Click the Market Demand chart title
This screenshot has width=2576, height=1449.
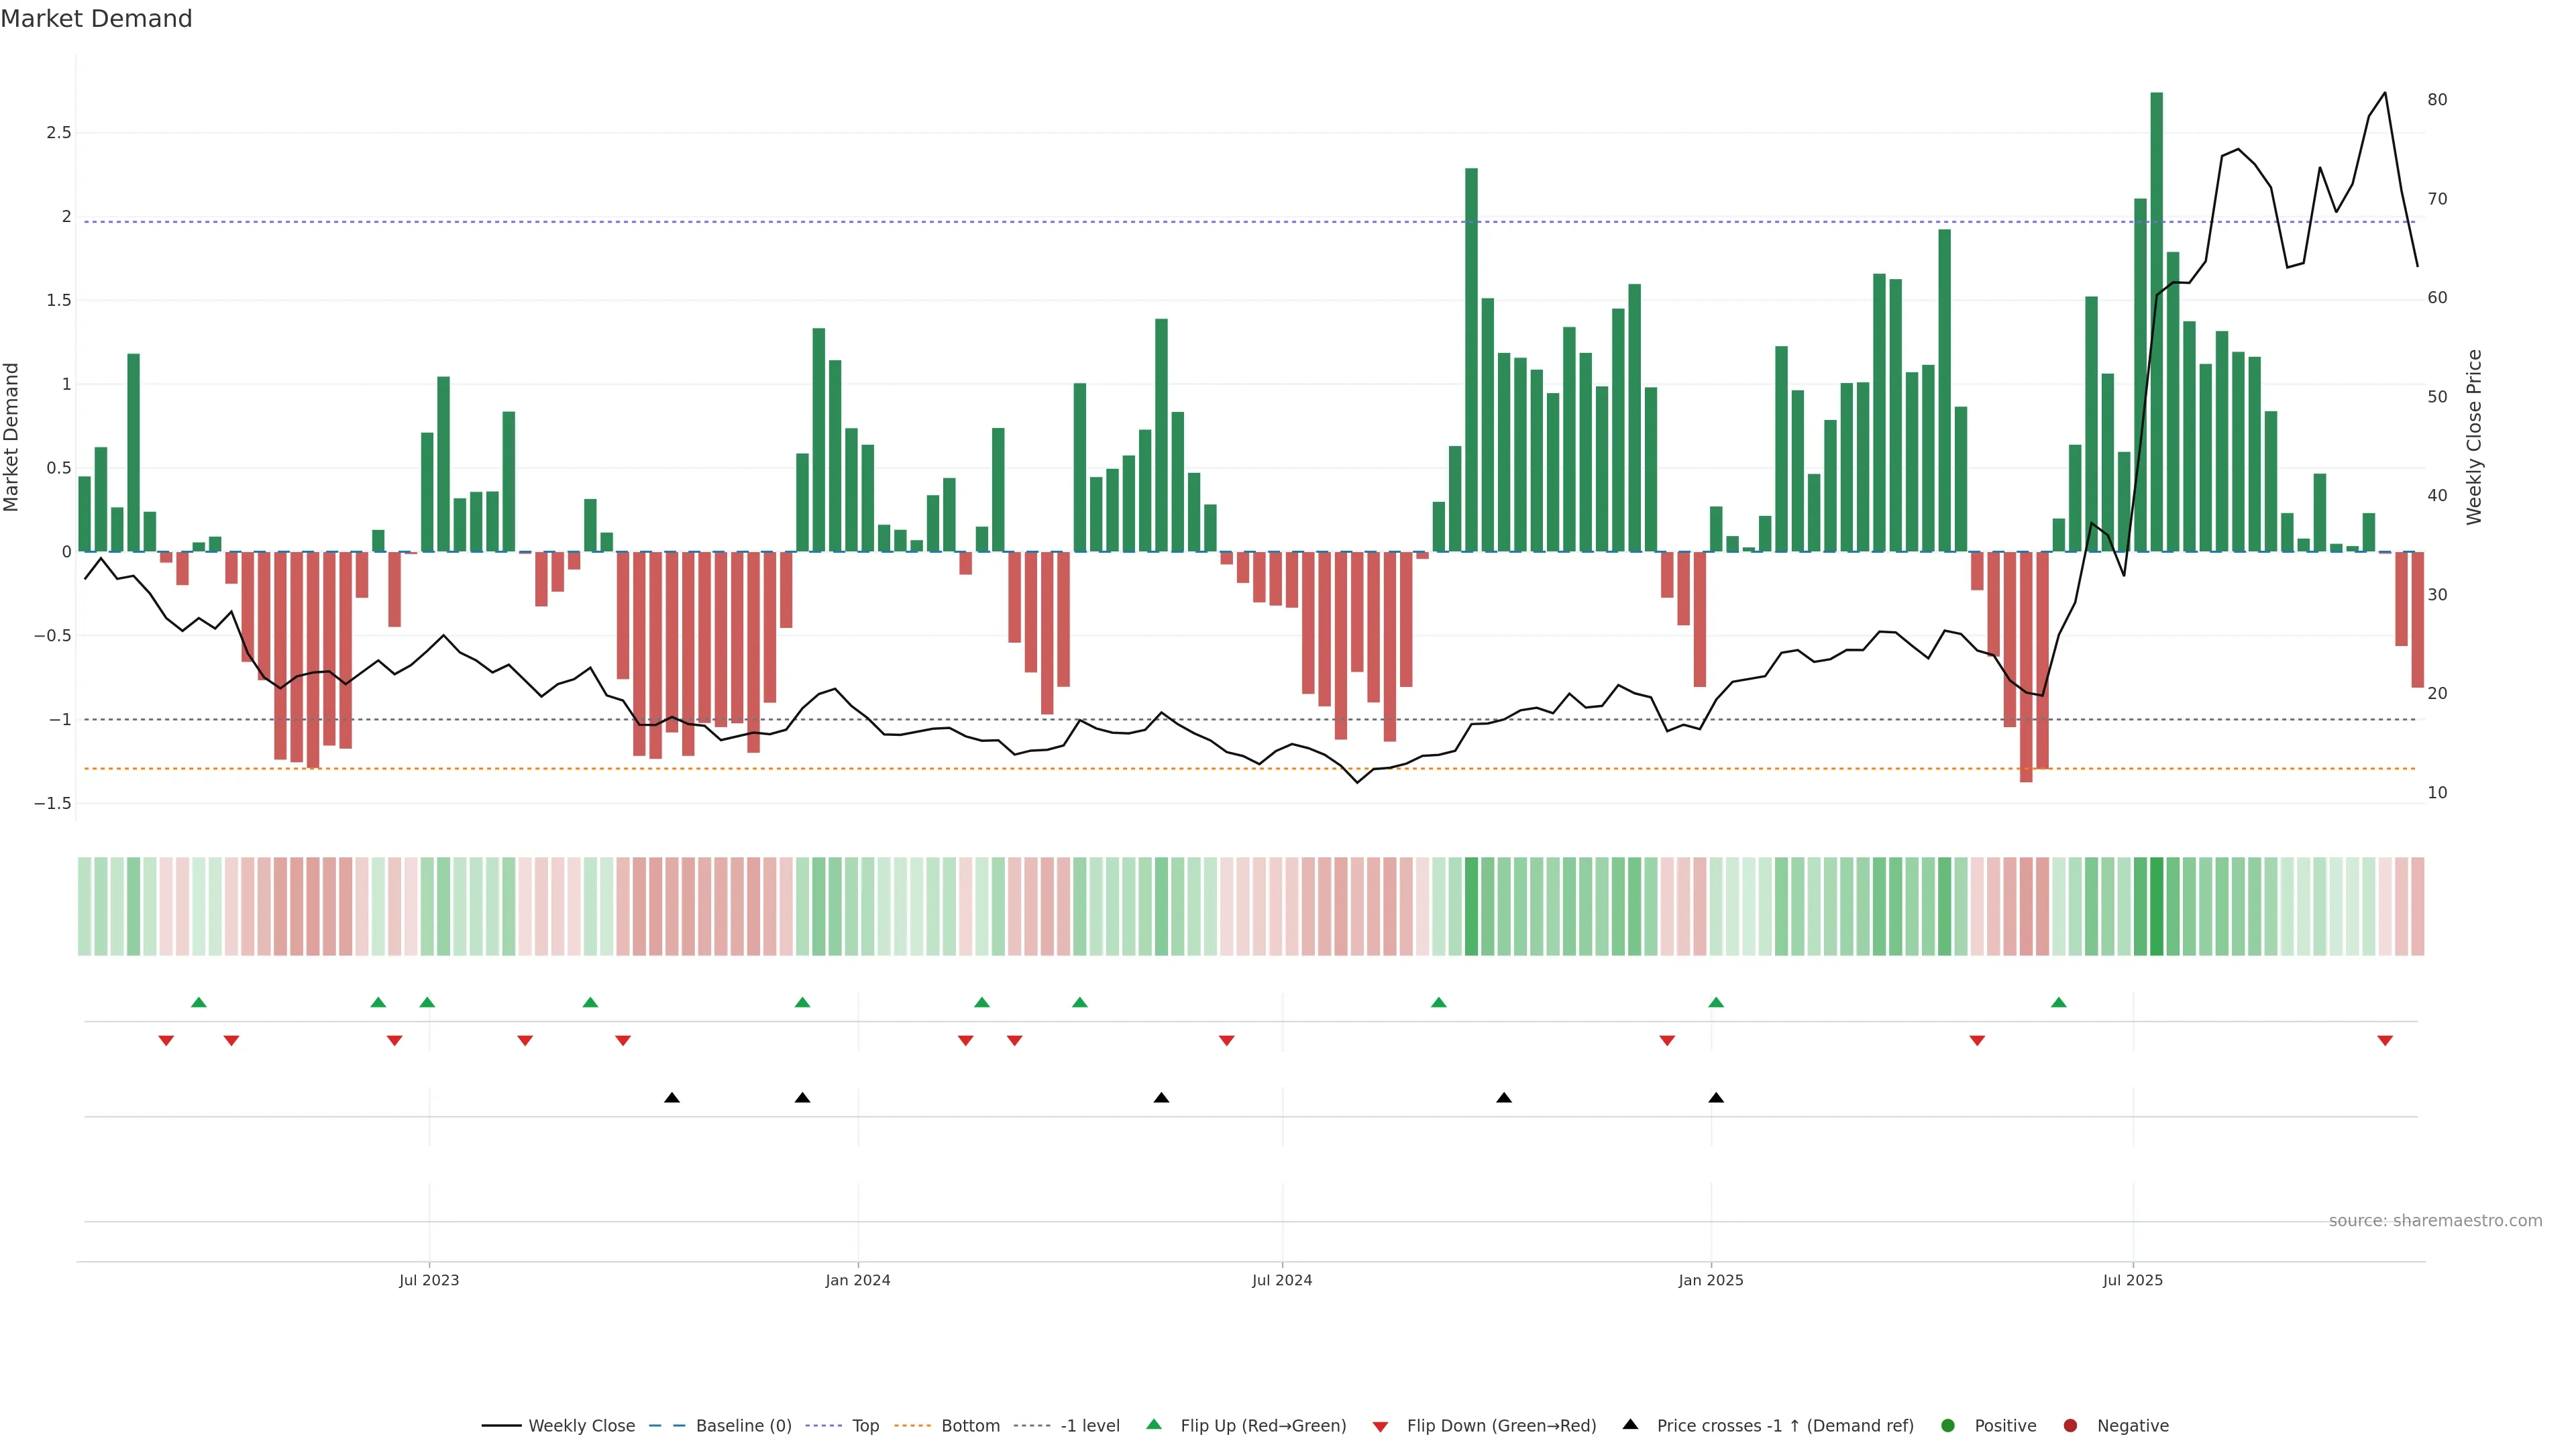(96, 19)
